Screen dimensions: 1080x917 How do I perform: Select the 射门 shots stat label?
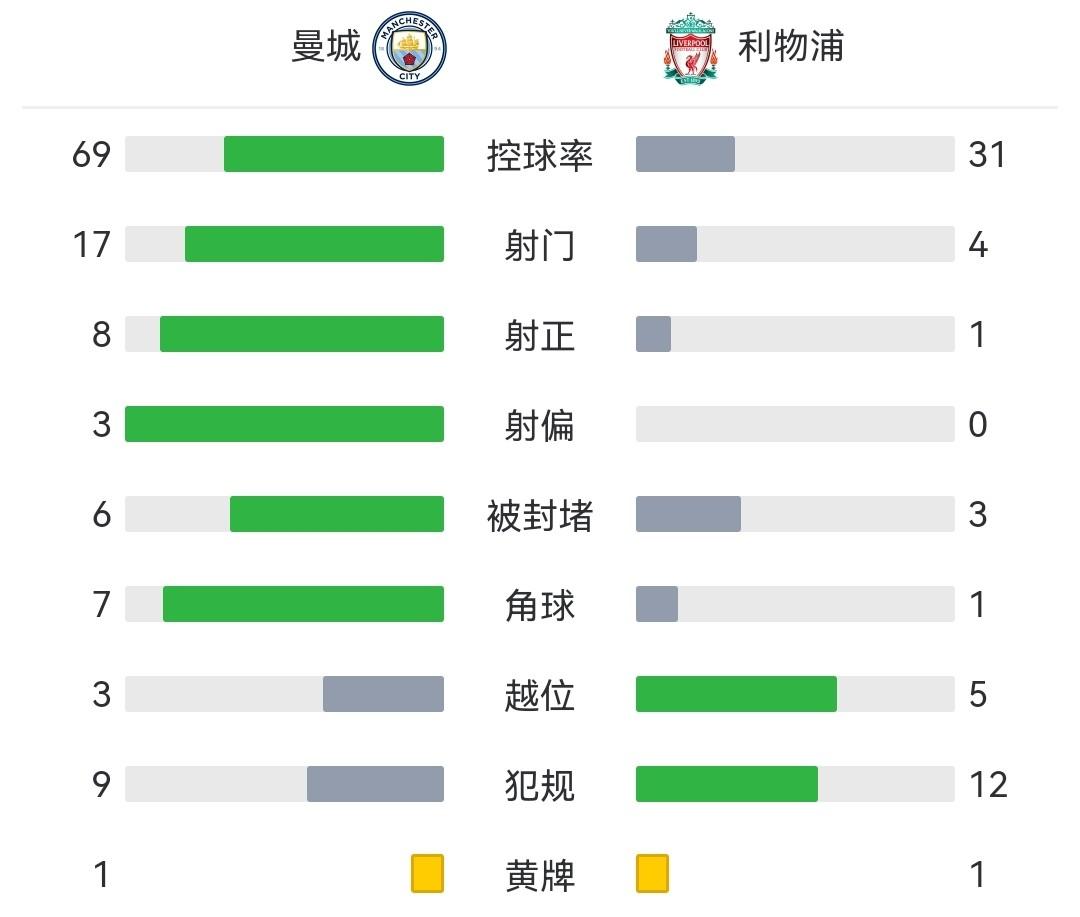point(540,245)
